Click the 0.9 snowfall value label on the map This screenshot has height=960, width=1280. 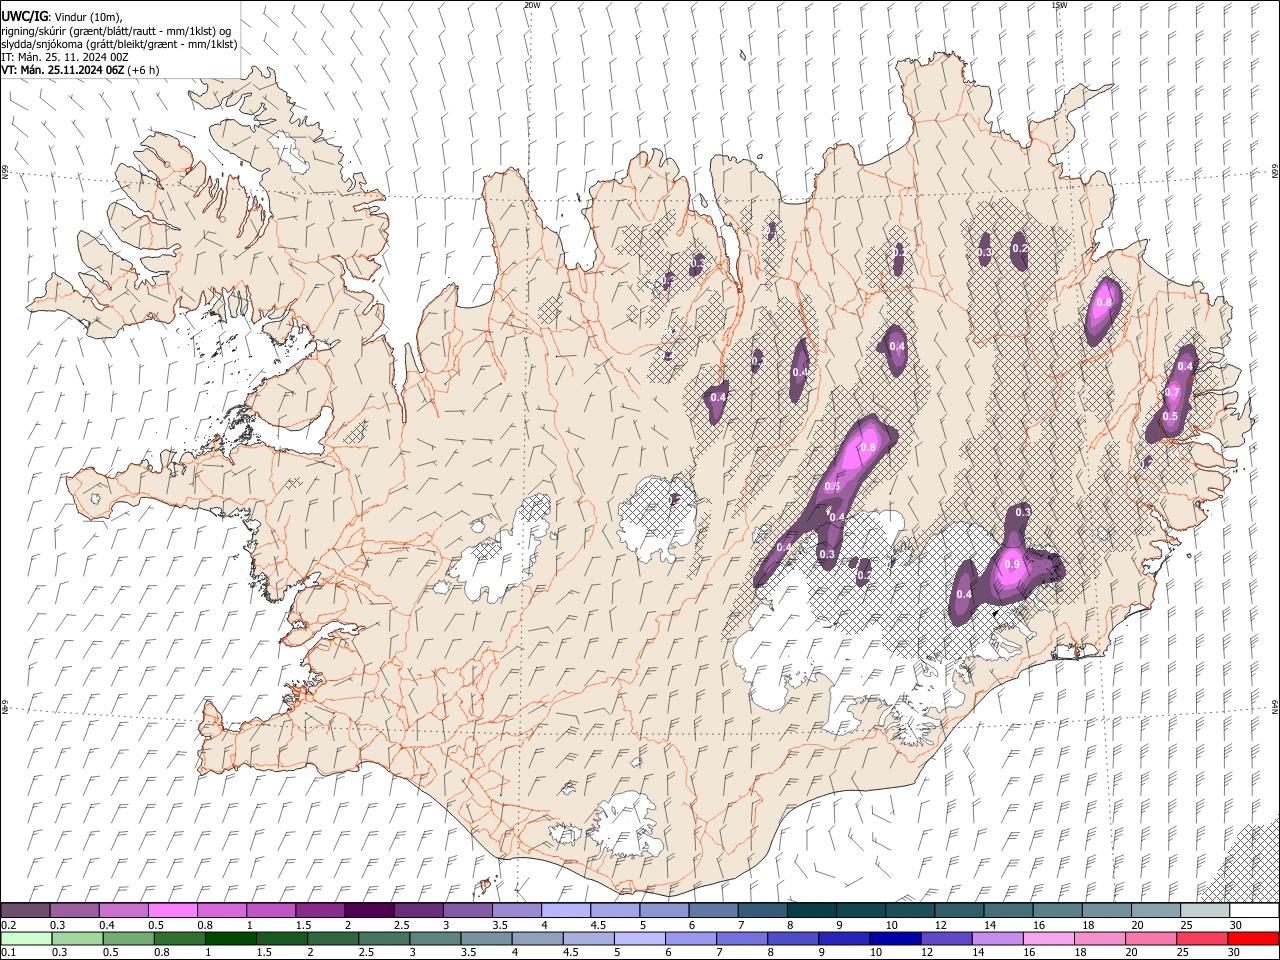click(x=1011, y=565)
